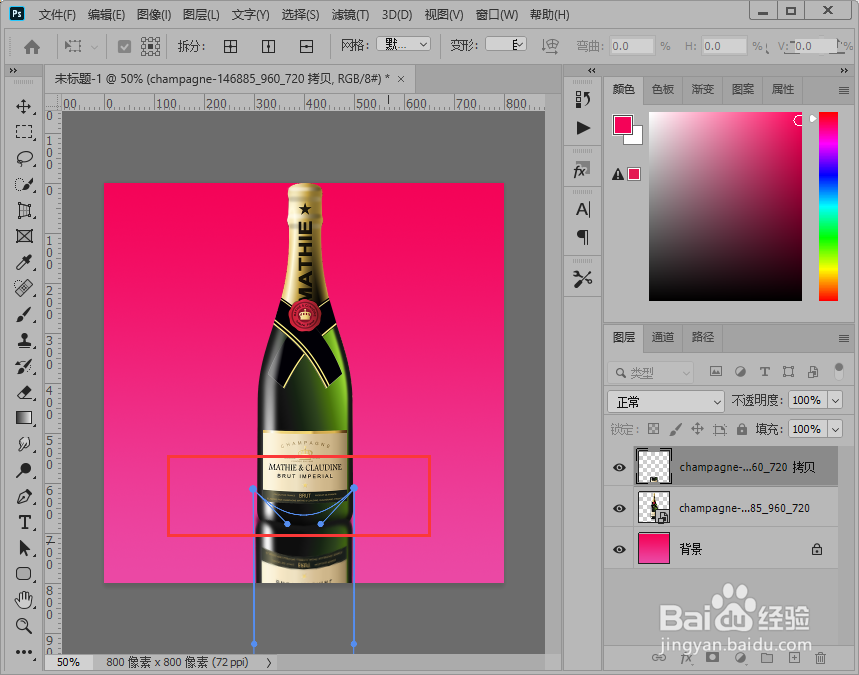Select the Quick Selection tool

(24, 185)
